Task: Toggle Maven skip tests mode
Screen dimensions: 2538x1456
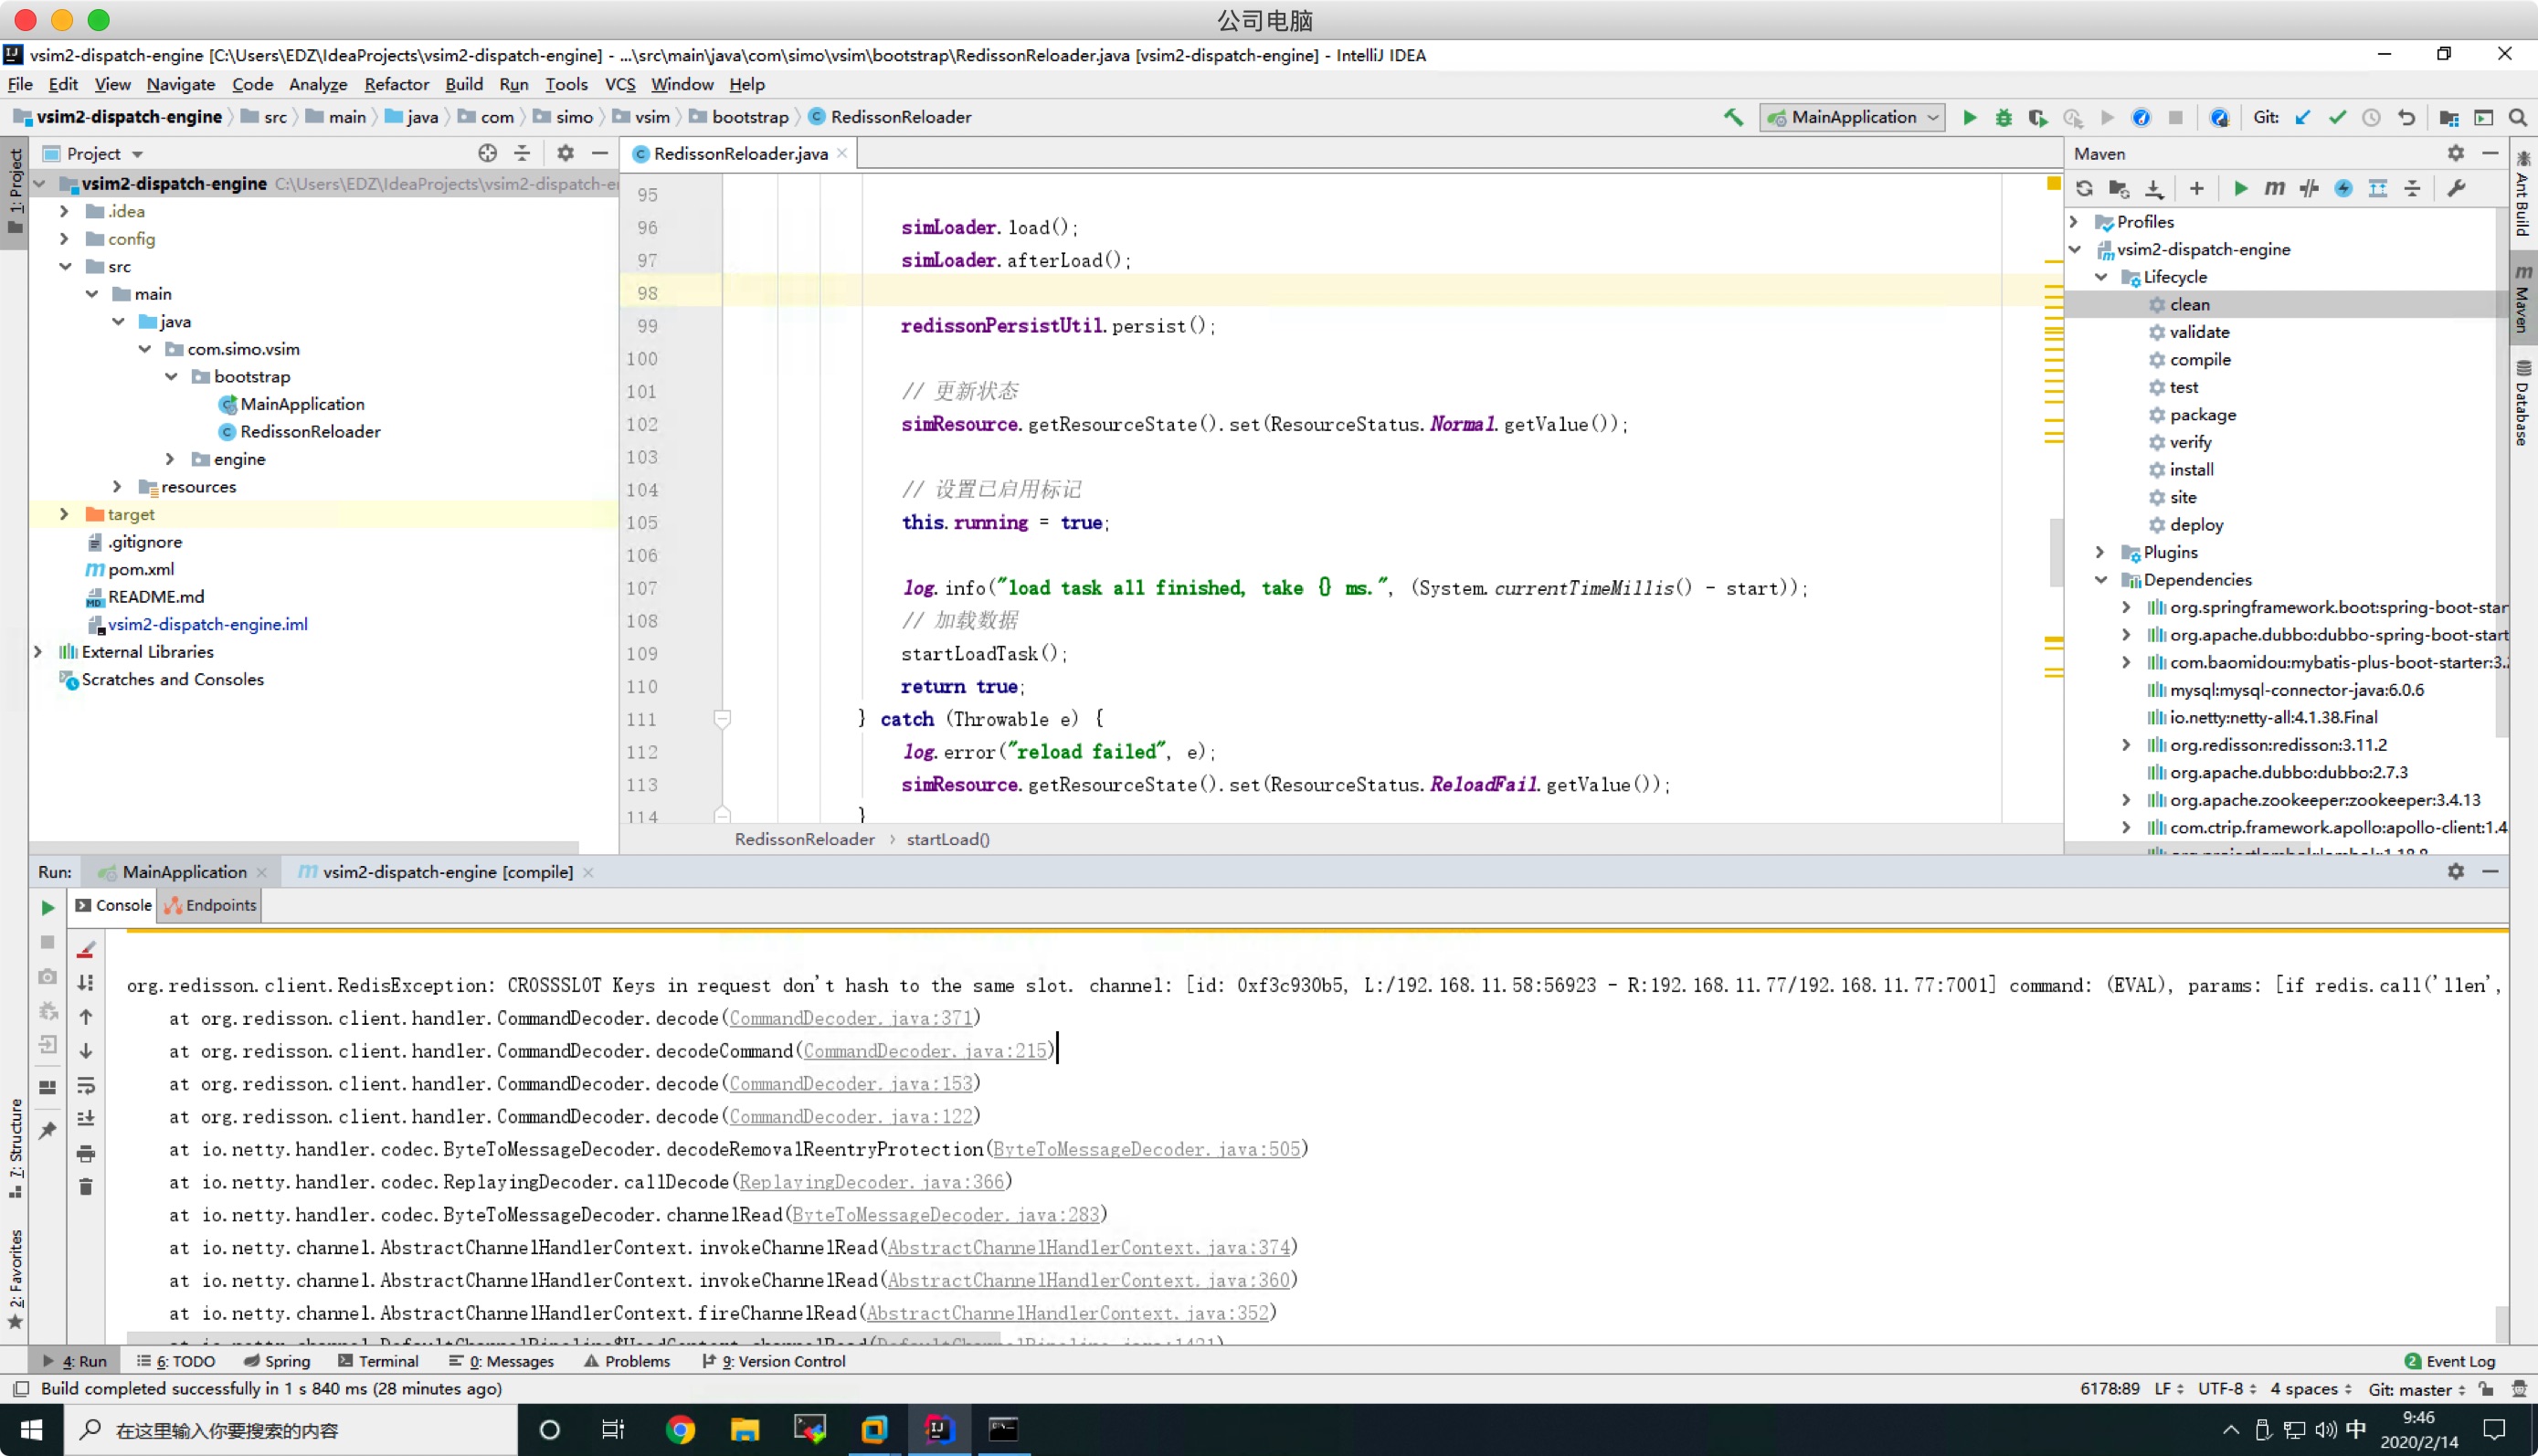Action: [2343, 188]
